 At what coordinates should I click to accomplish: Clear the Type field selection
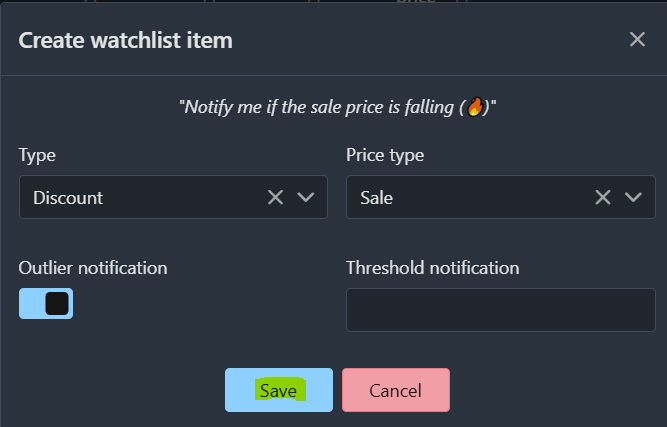[x=276, y=197]
